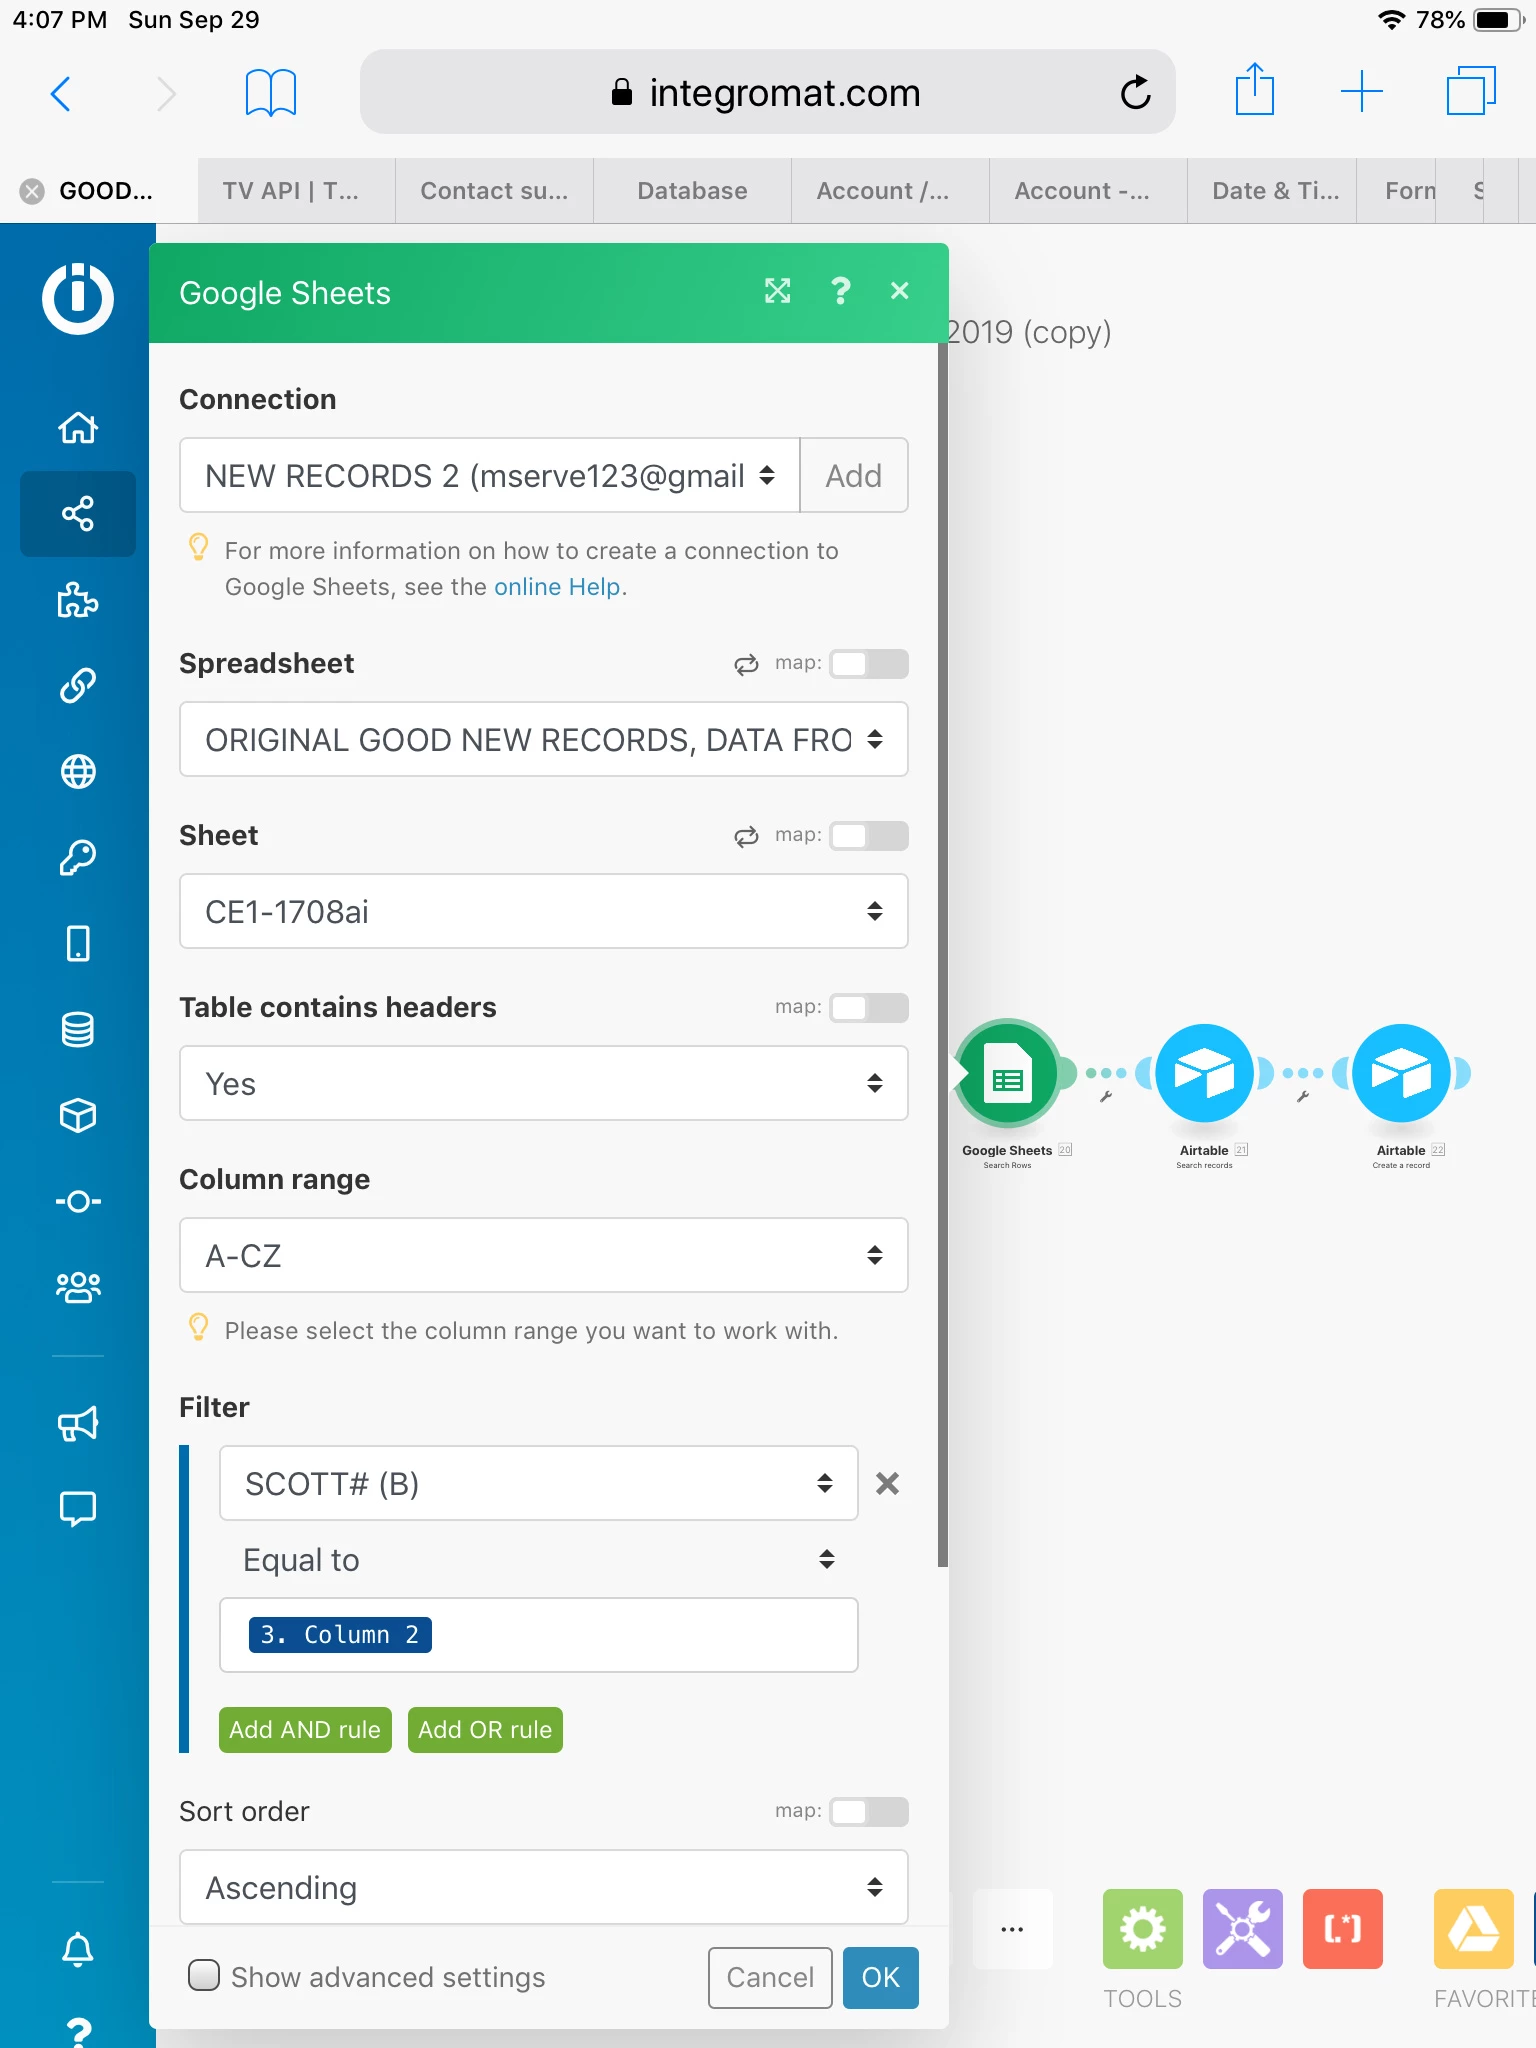Screen dimensions: 1536x2048
Task: Open the purple flow control tools icon
Action: 1242,1929
